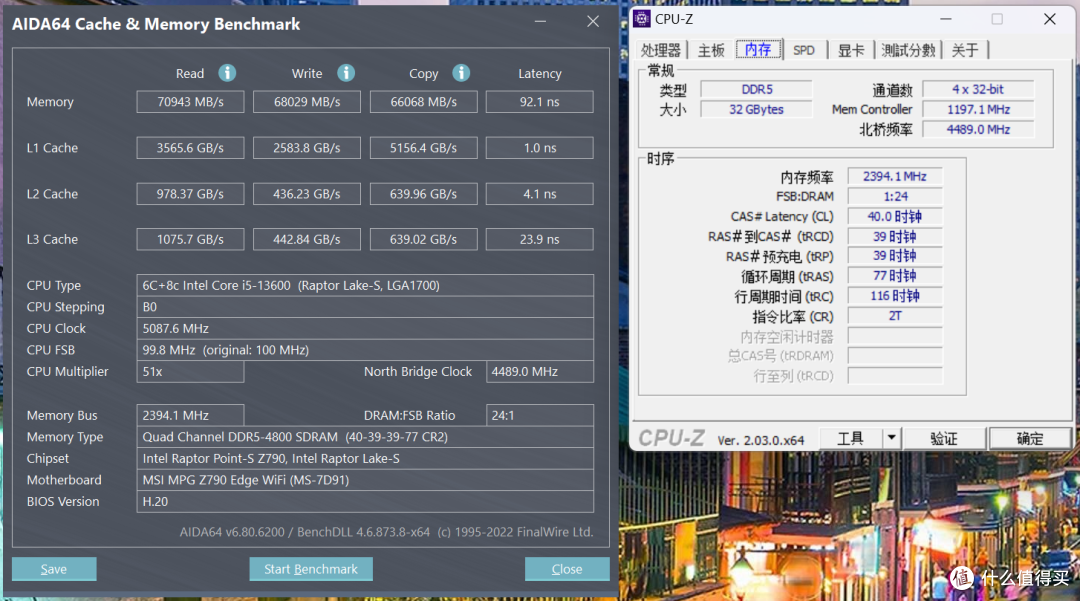Image resolution: width=1080 pixels, height=601 pixels.
Task: Click the Save button in AIDA64
Action: pos(54,569)
